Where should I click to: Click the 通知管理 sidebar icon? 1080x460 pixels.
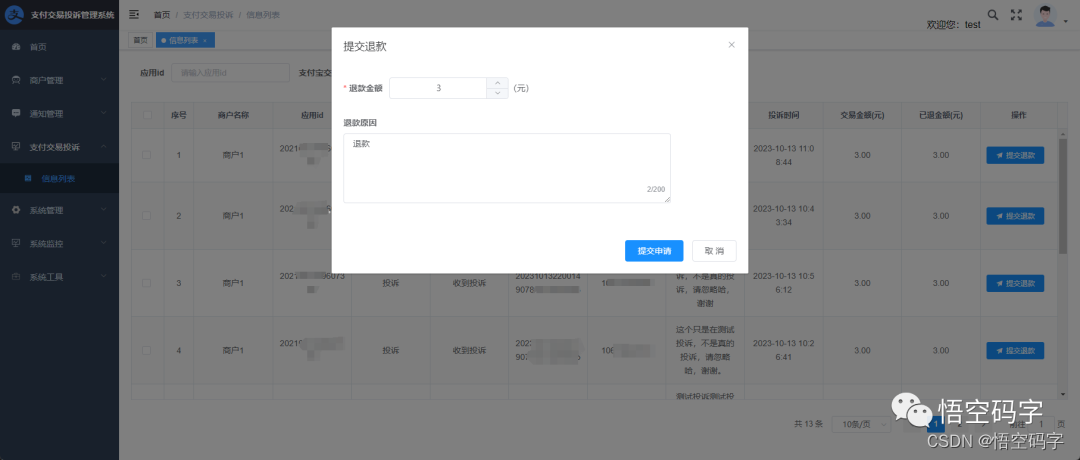tap(16, 114)
